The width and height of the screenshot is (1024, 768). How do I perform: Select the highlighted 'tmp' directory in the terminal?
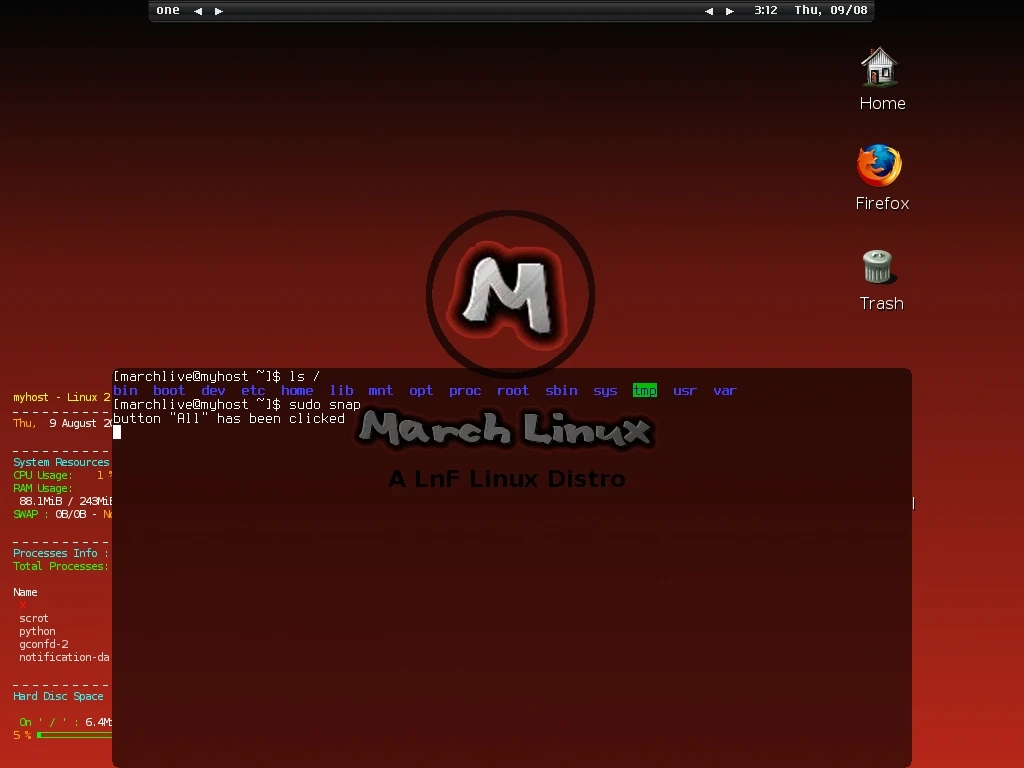(x=645, y=390)
